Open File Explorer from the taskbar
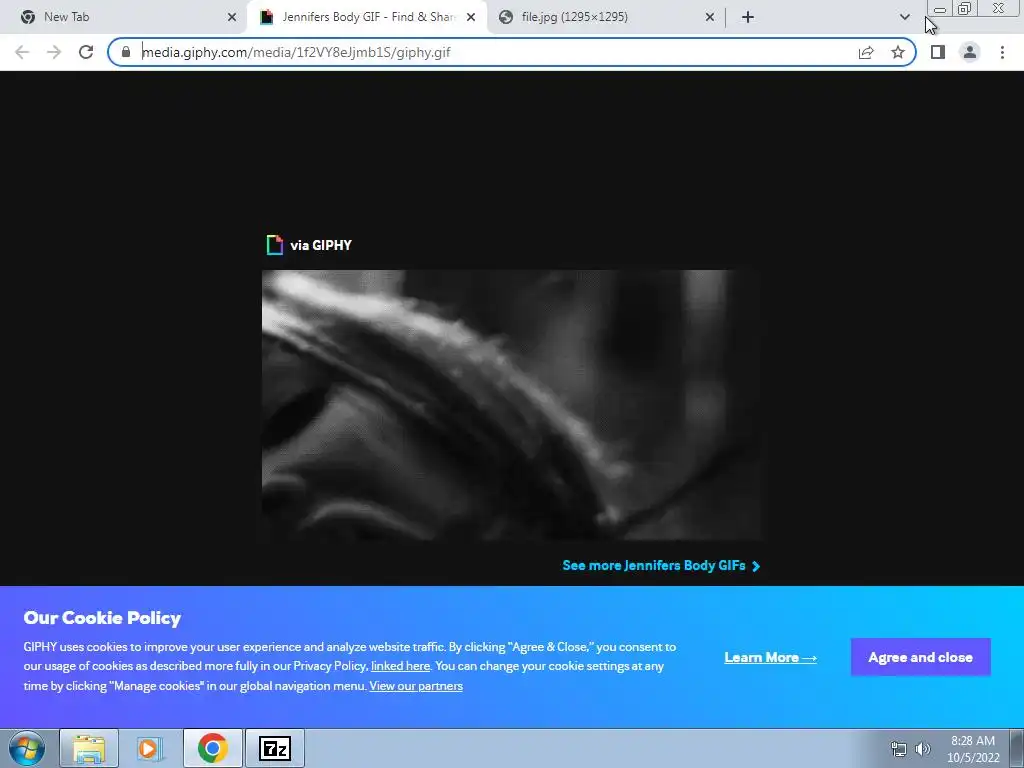 pos(89,748)
